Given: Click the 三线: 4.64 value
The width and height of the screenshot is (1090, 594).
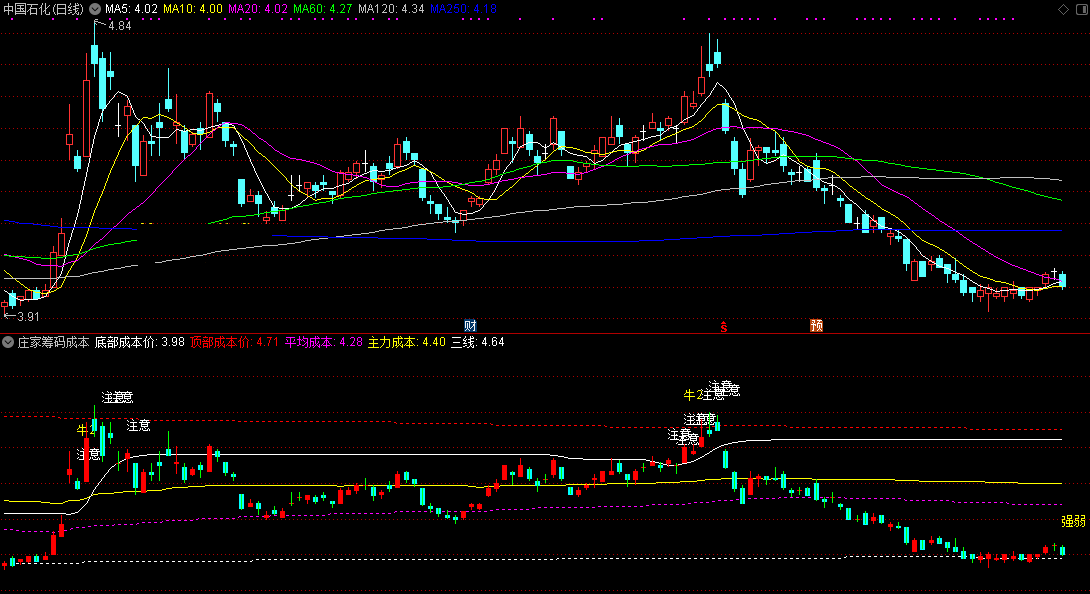Looking at the screenshot, I should click(x=478, y=342).
